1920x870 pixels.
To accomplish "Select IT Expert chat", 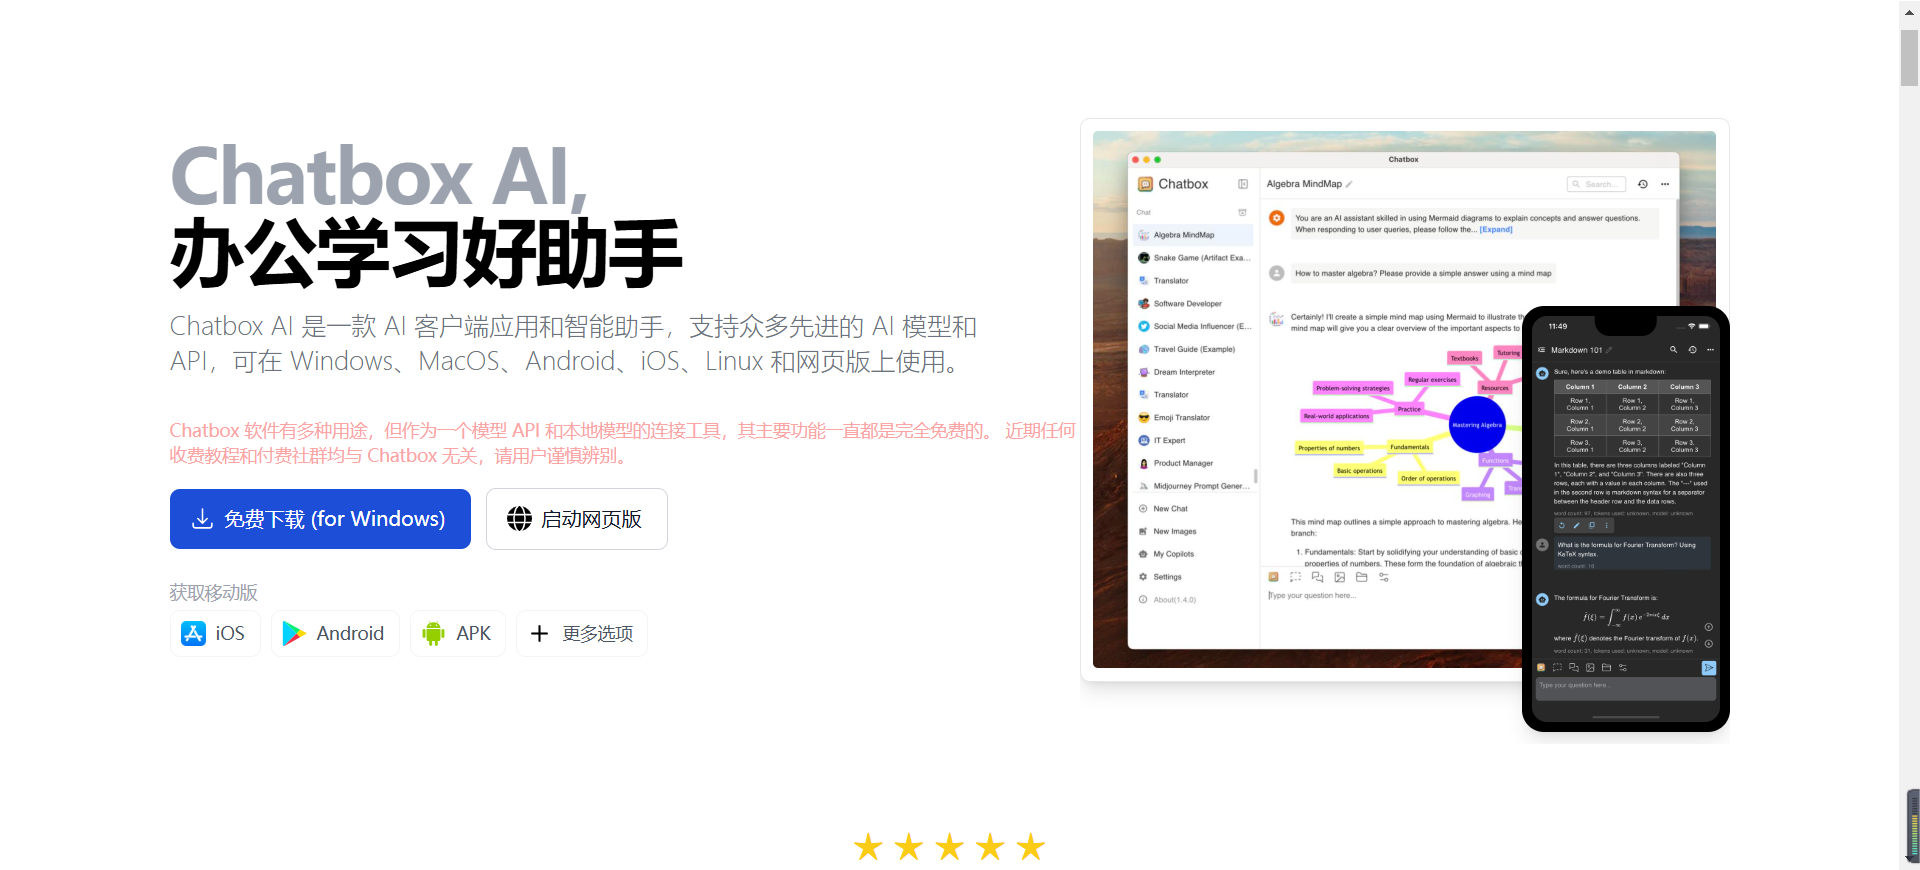I will pyautogui.click(x=1194, y=440).
